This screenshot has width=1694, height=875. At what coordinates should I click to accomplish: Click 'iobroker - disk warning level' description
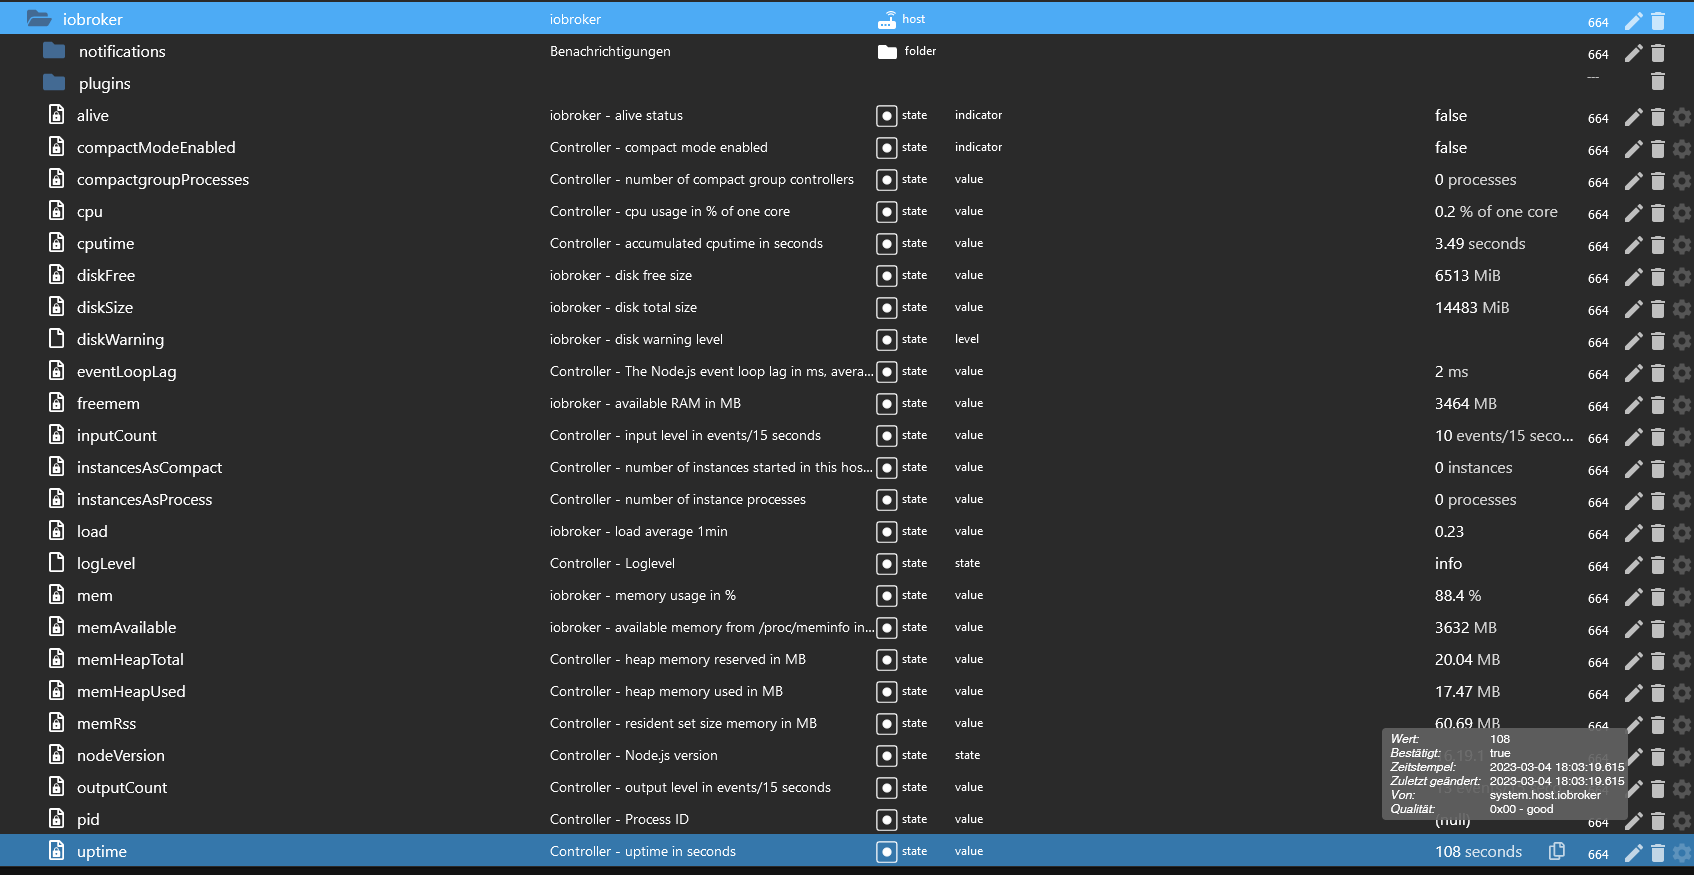(636, 339)
